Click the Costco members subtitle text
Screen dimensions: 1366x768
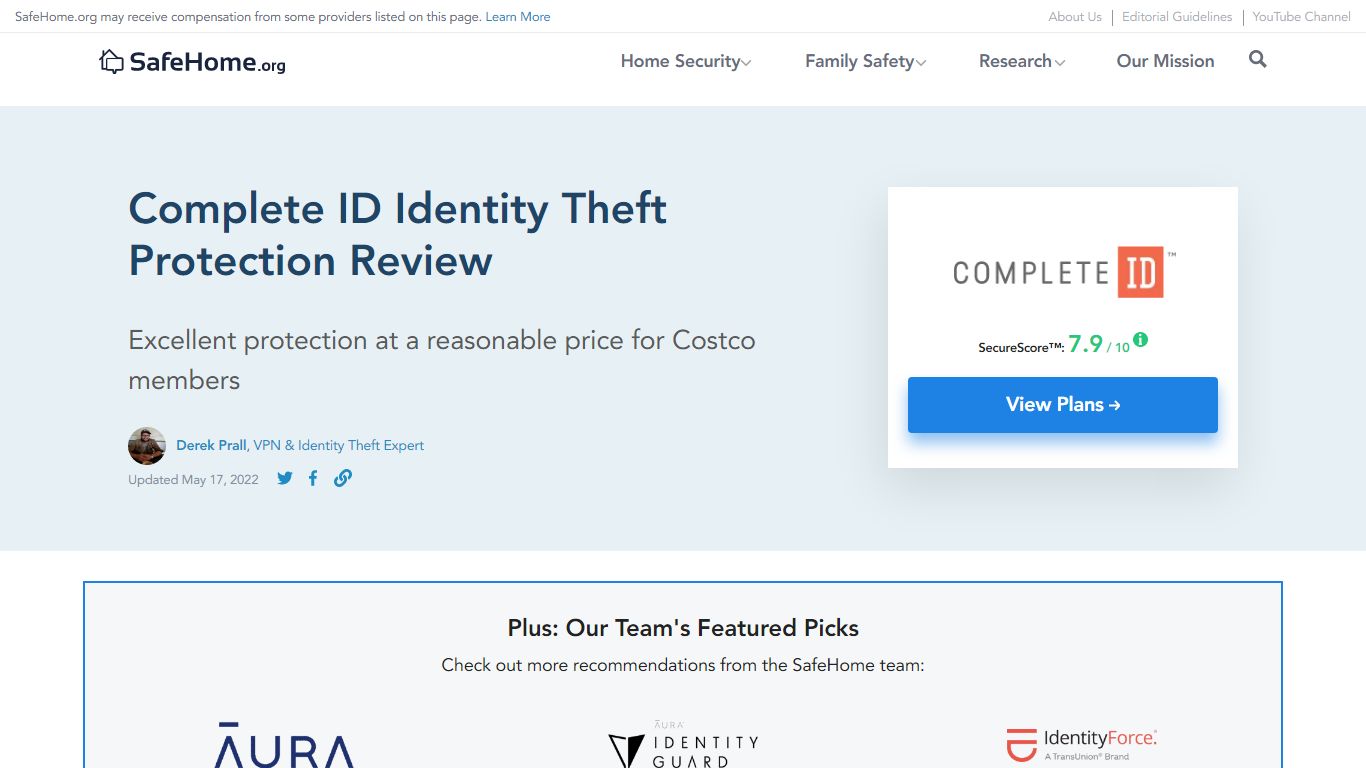pos(442,360)
